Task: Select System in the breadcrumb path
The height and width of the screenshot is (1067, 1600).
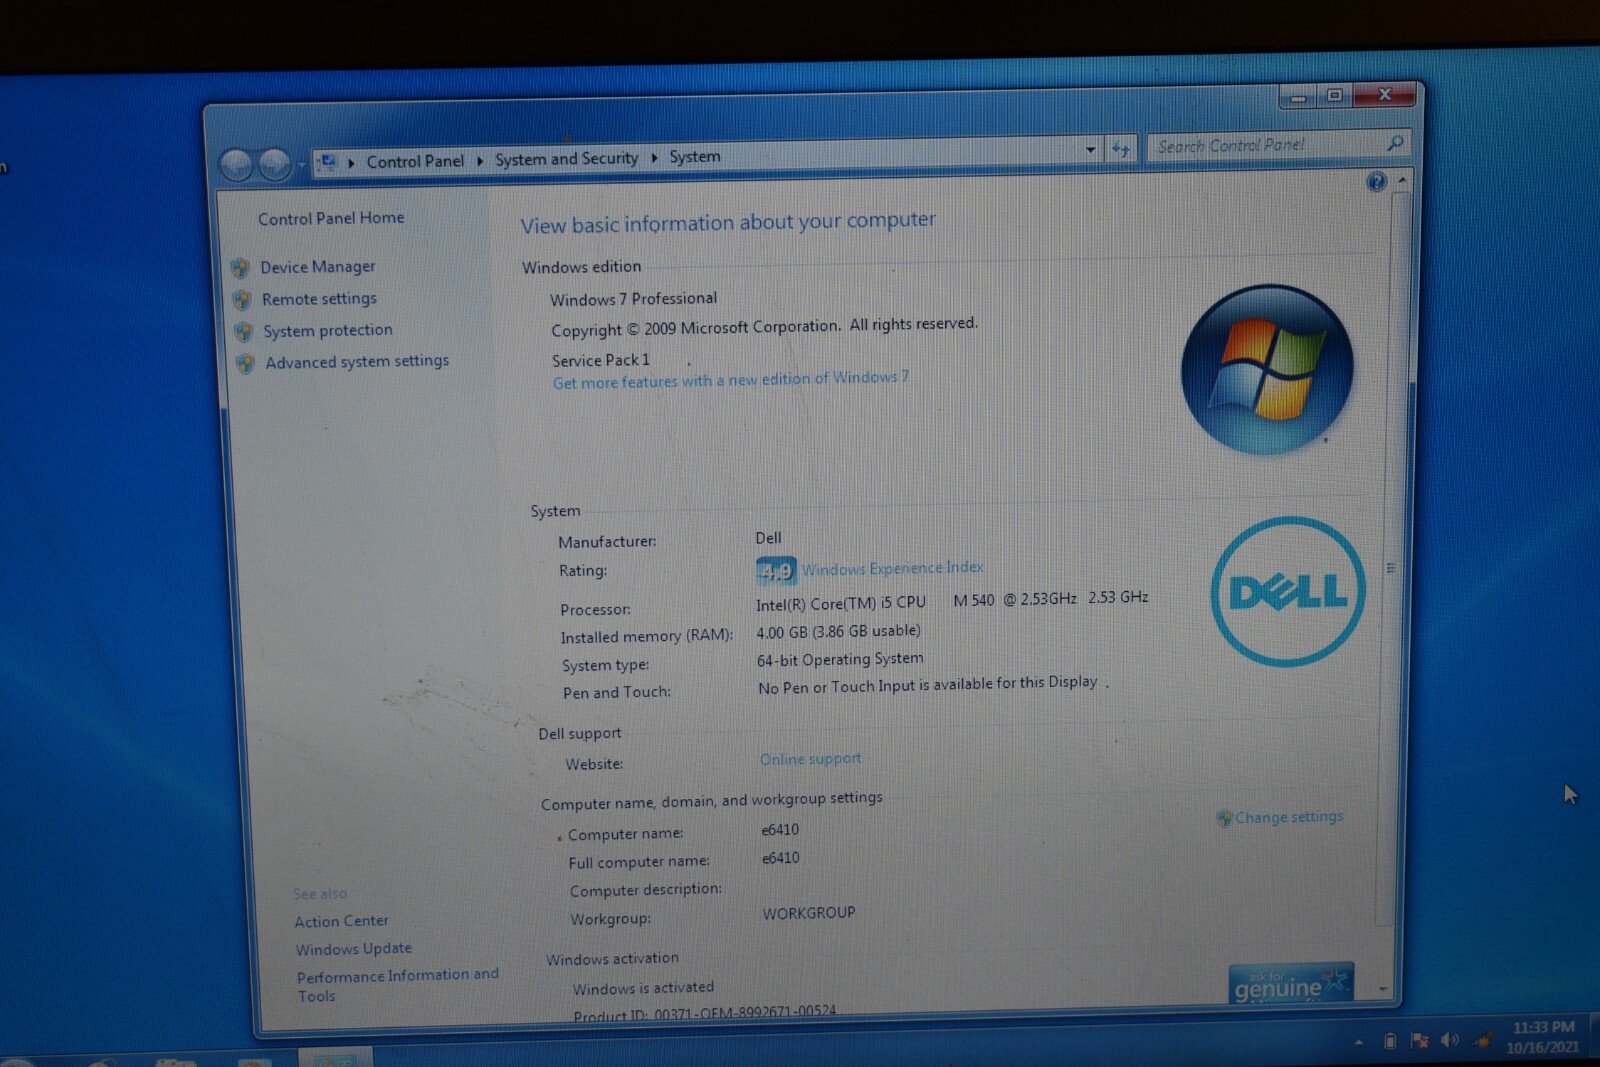Action: 695,157
